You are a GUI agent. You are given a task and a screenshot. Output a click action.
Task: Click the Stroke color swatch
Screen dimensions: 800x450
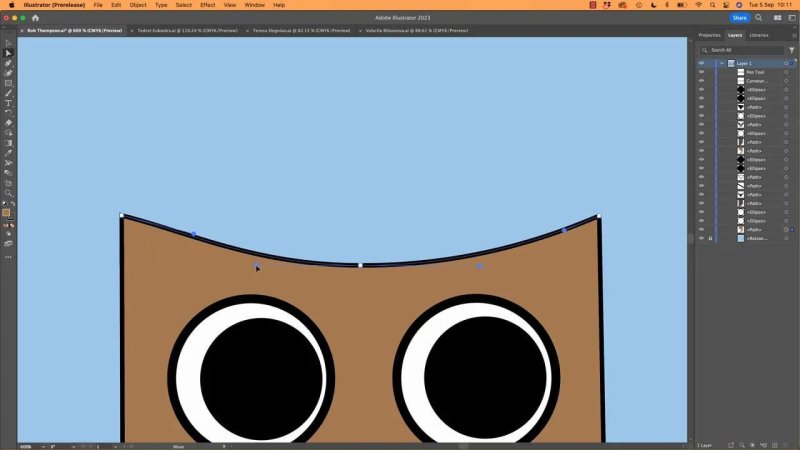(10, 216)
